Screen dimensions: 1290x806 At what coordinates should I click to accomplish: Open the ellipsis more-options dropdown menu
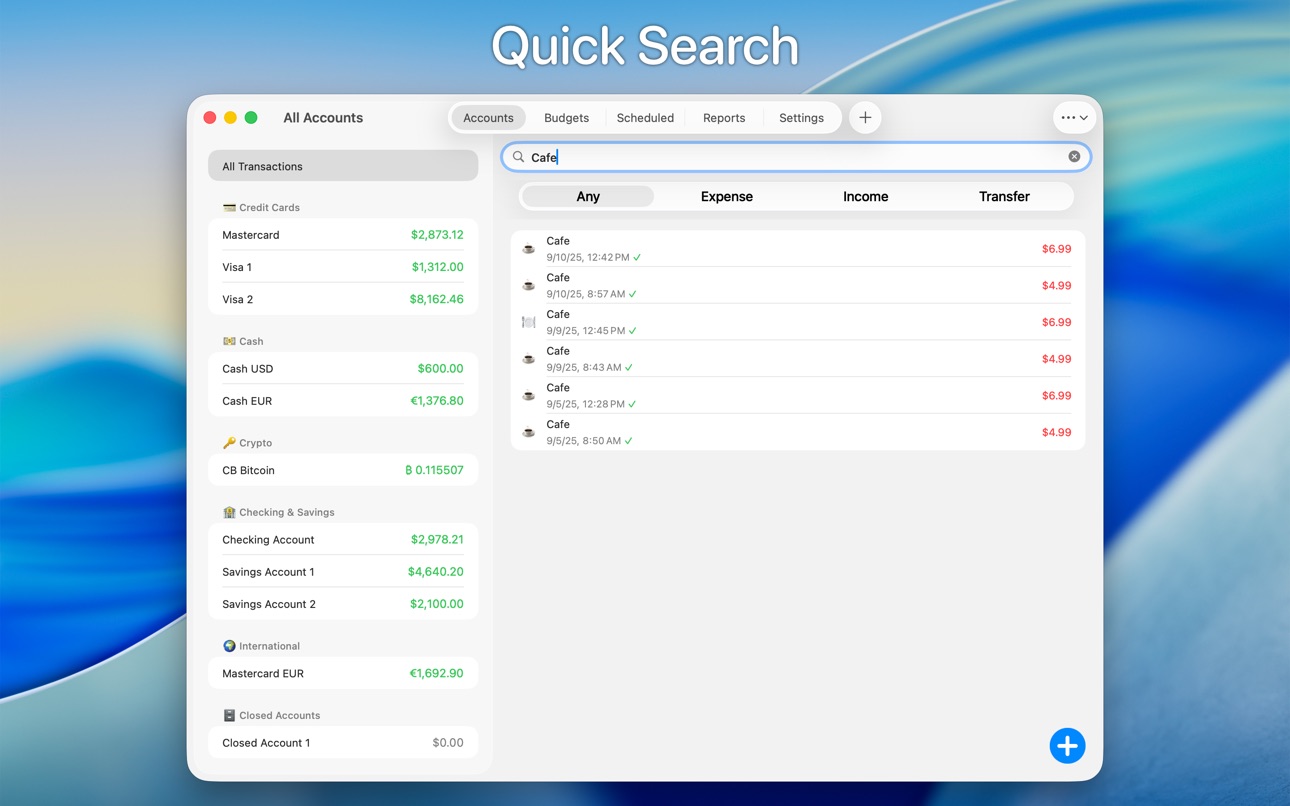tap(1075, 118)
